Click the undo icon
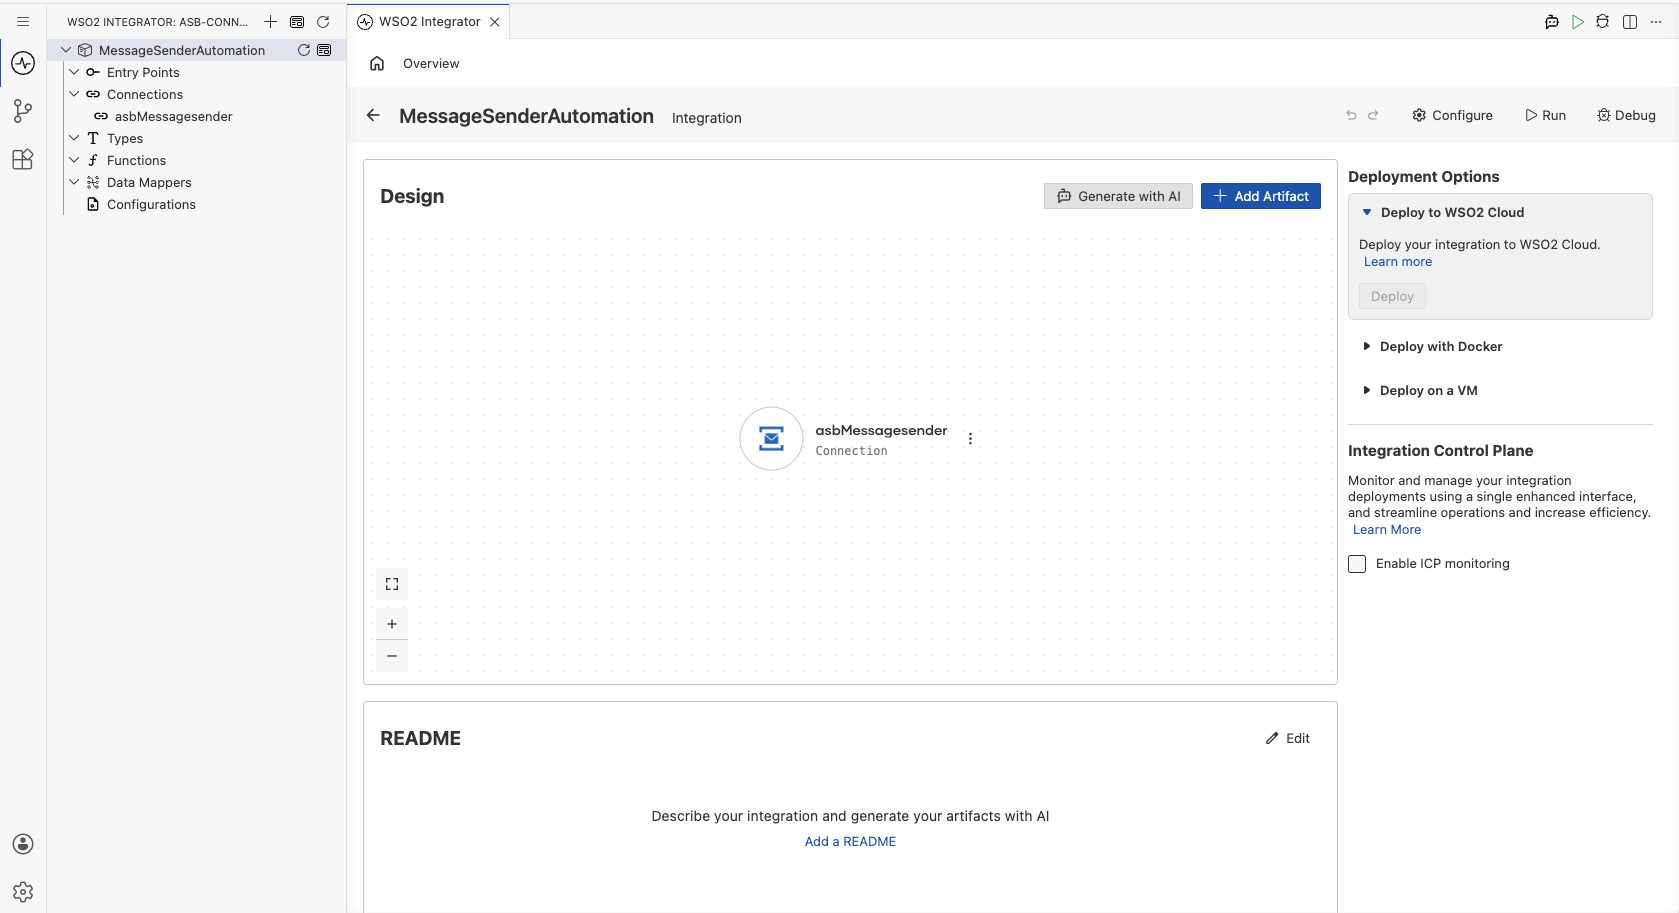 1351,115
